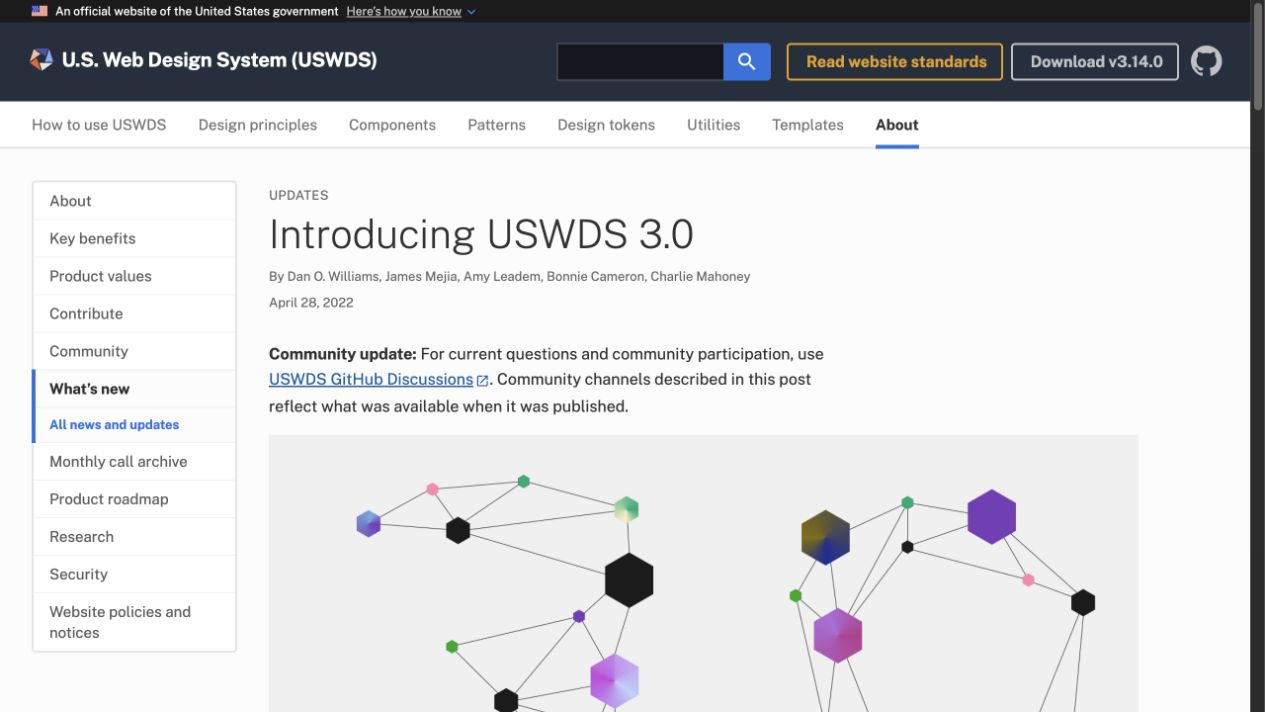Go to Design principles nav item
The image size is (1265, 712).
click(x=257, y=125)
